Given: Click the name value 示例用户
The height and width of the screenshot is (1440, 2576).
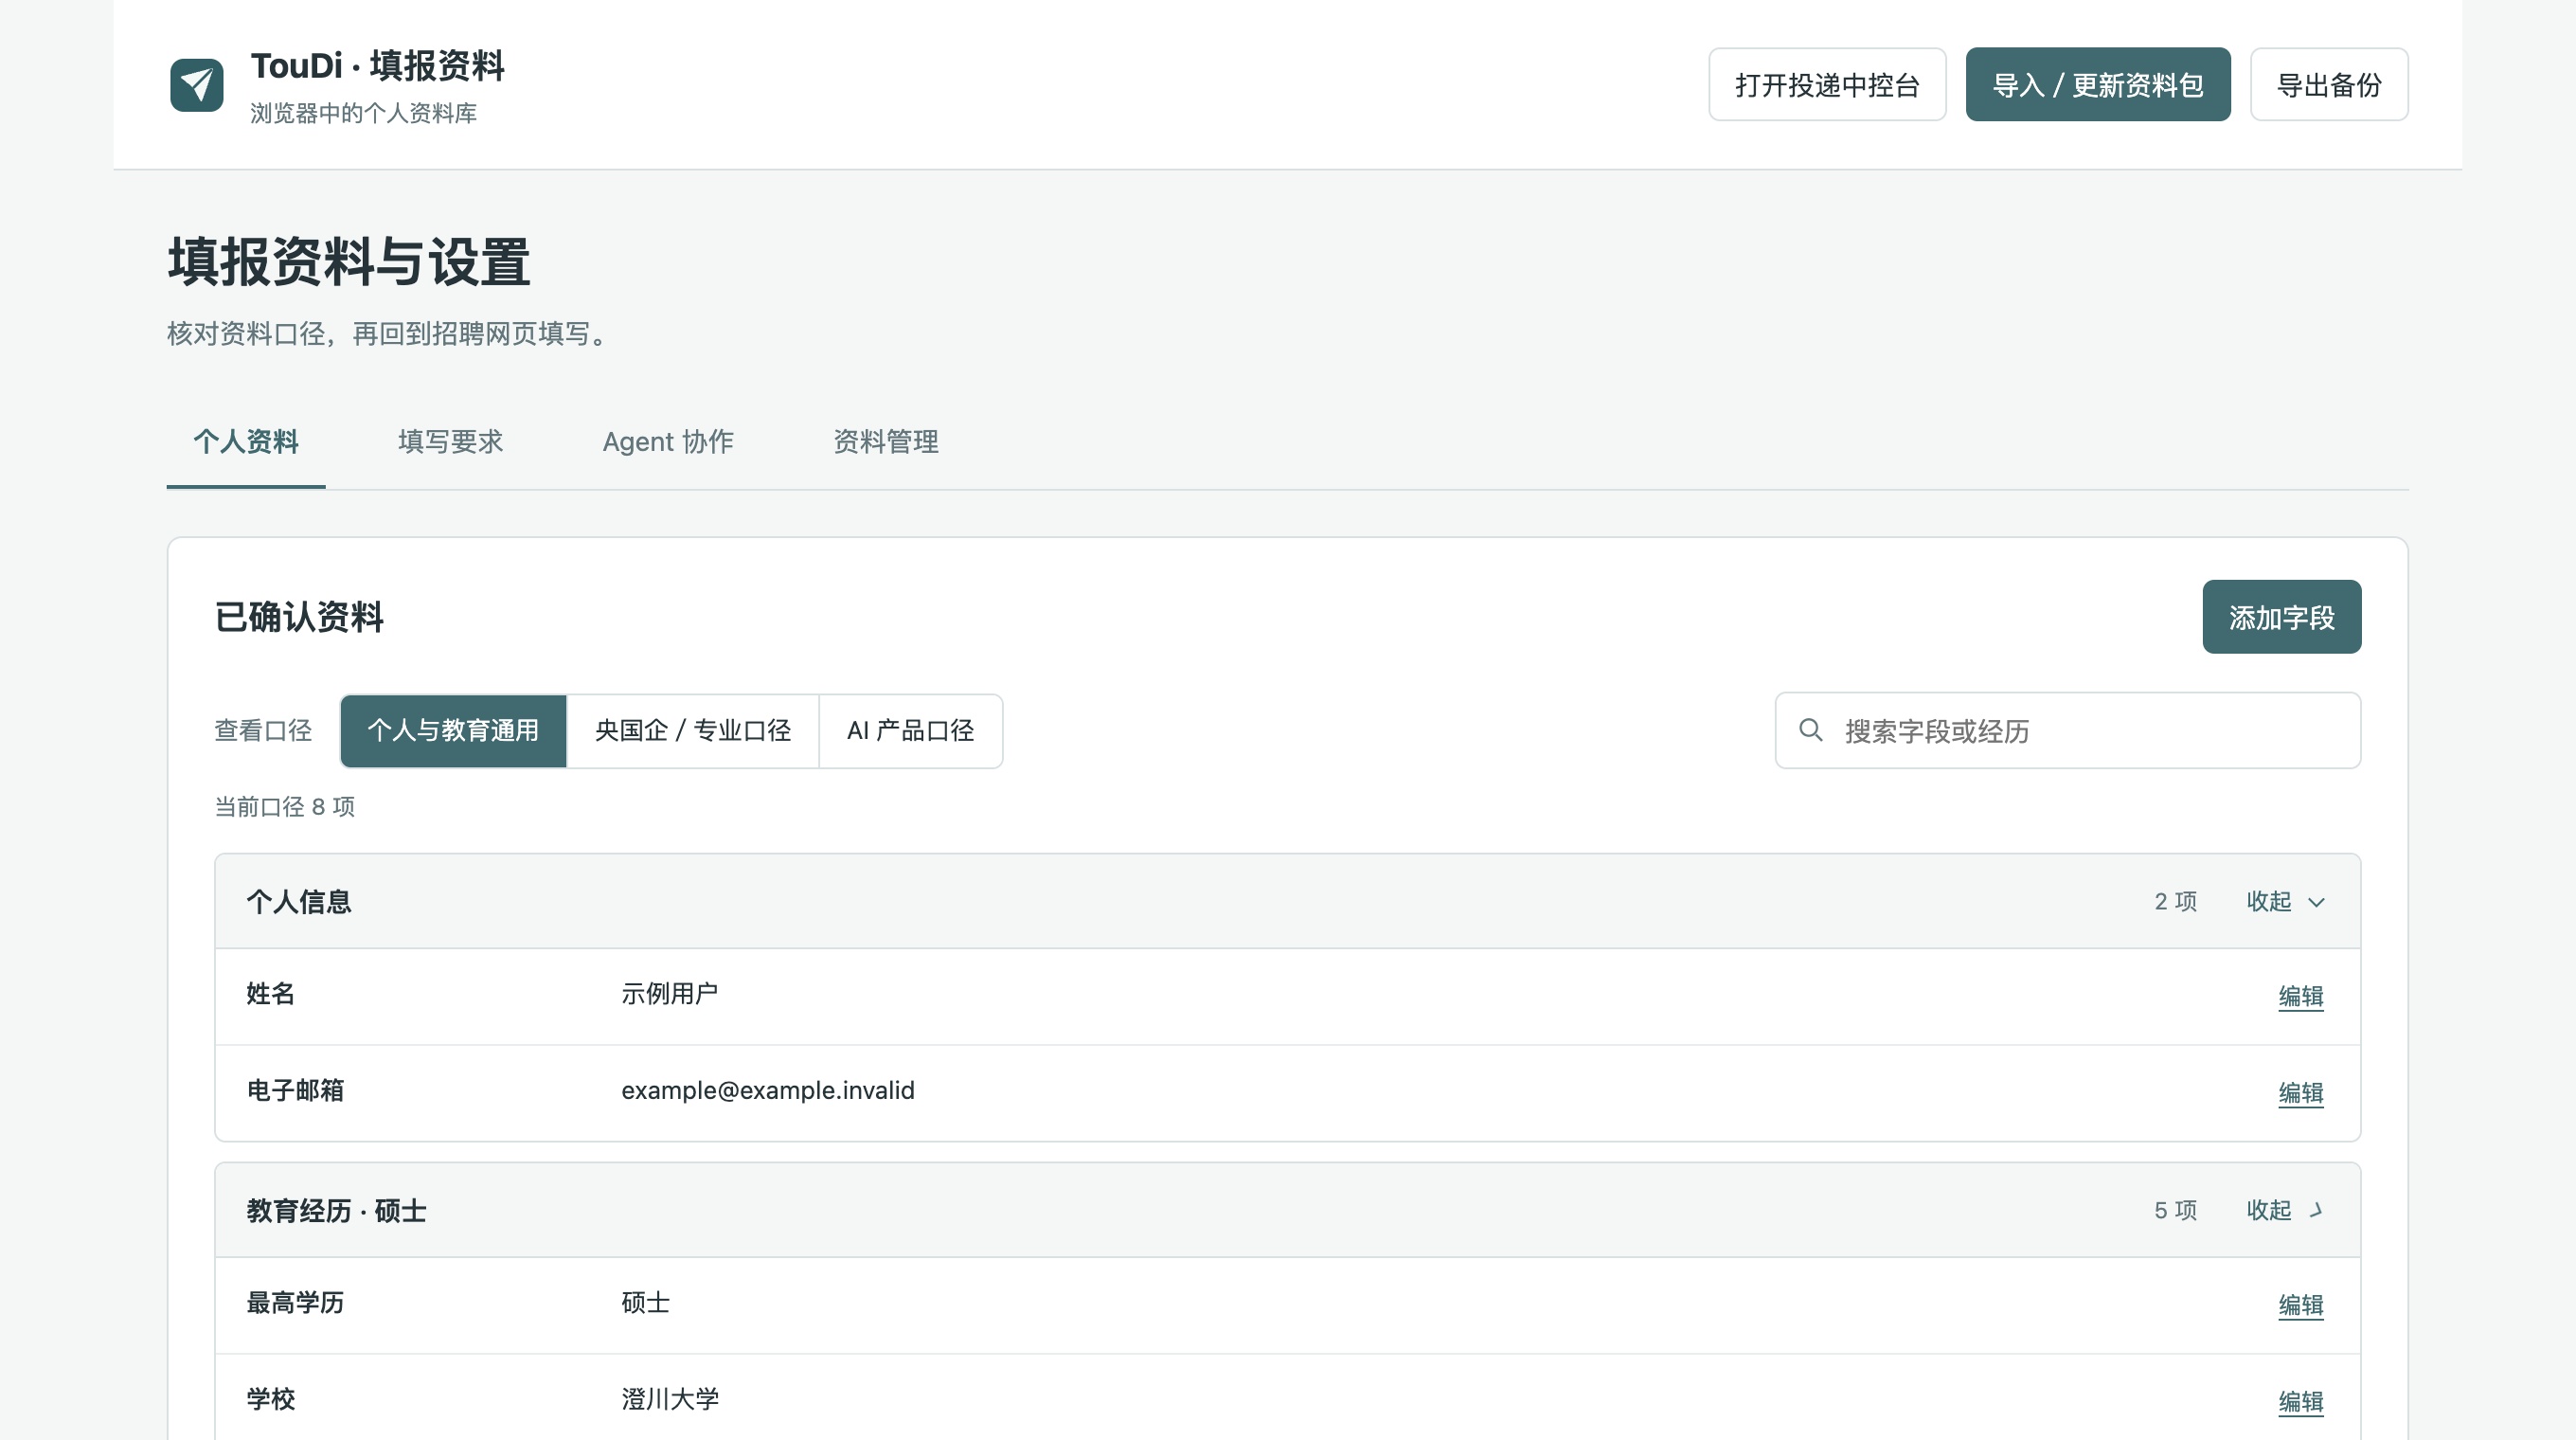Looking at the screenshot, I should point(669,993).
